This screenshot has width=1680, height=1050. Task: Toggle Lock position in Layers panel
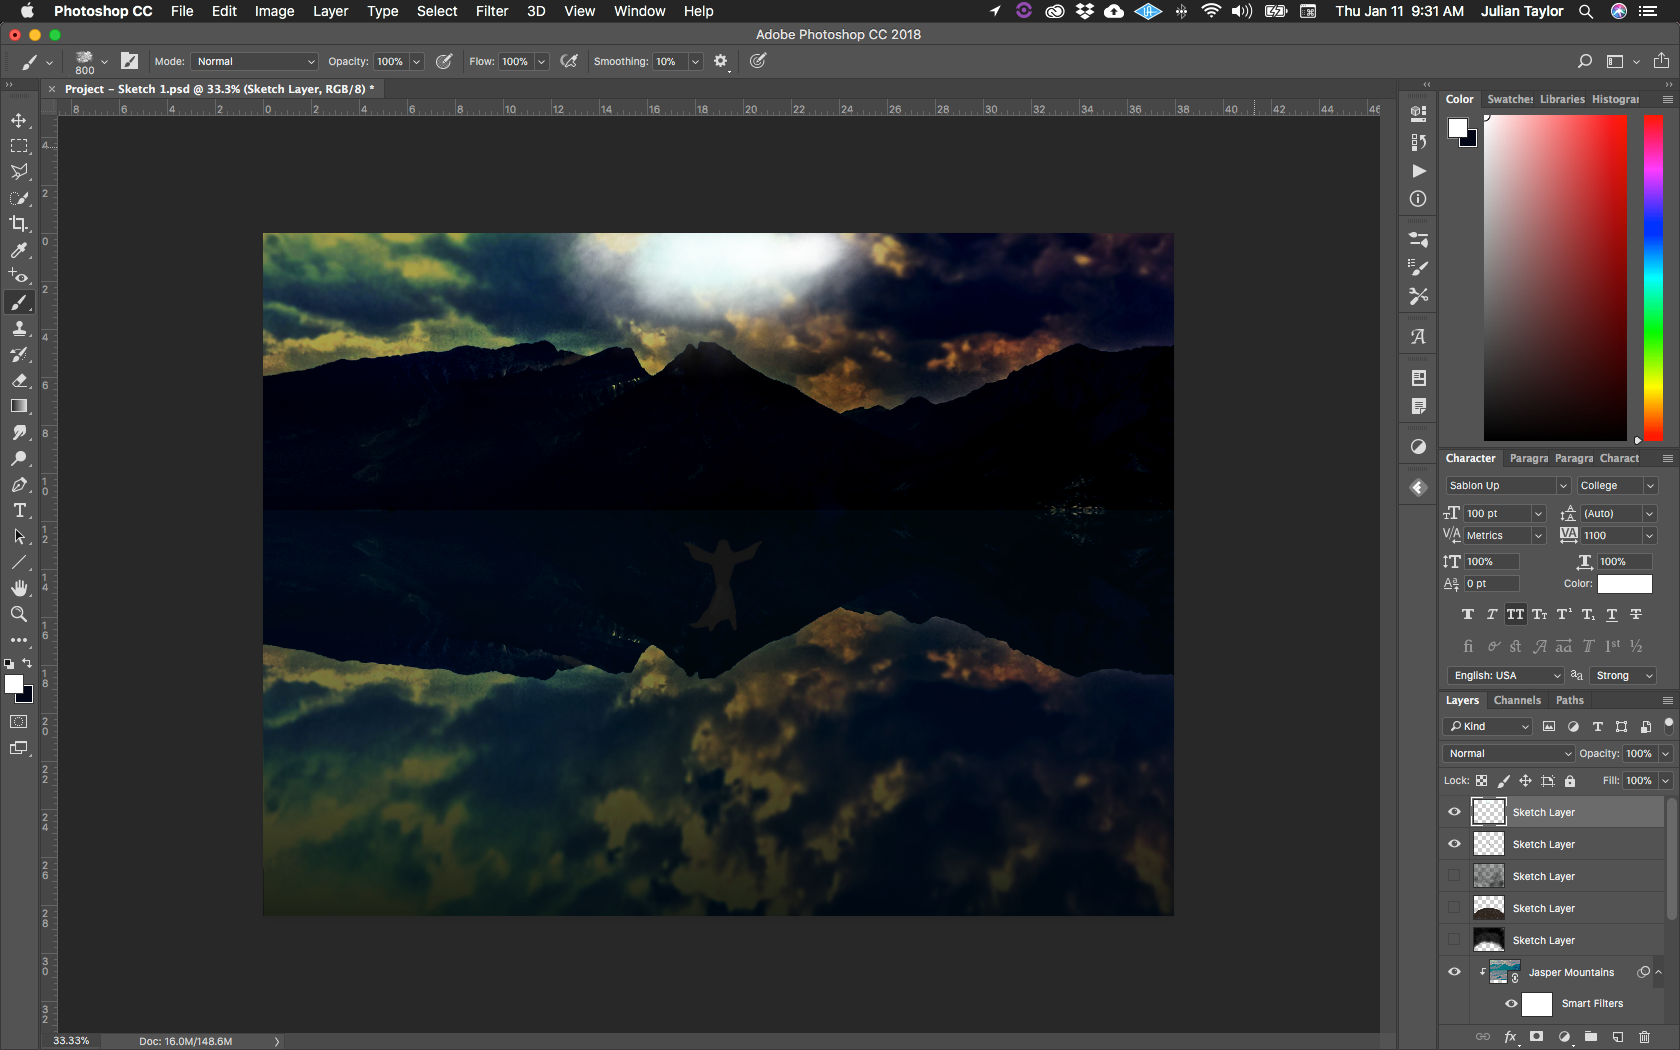click(x=1526, y=781)
